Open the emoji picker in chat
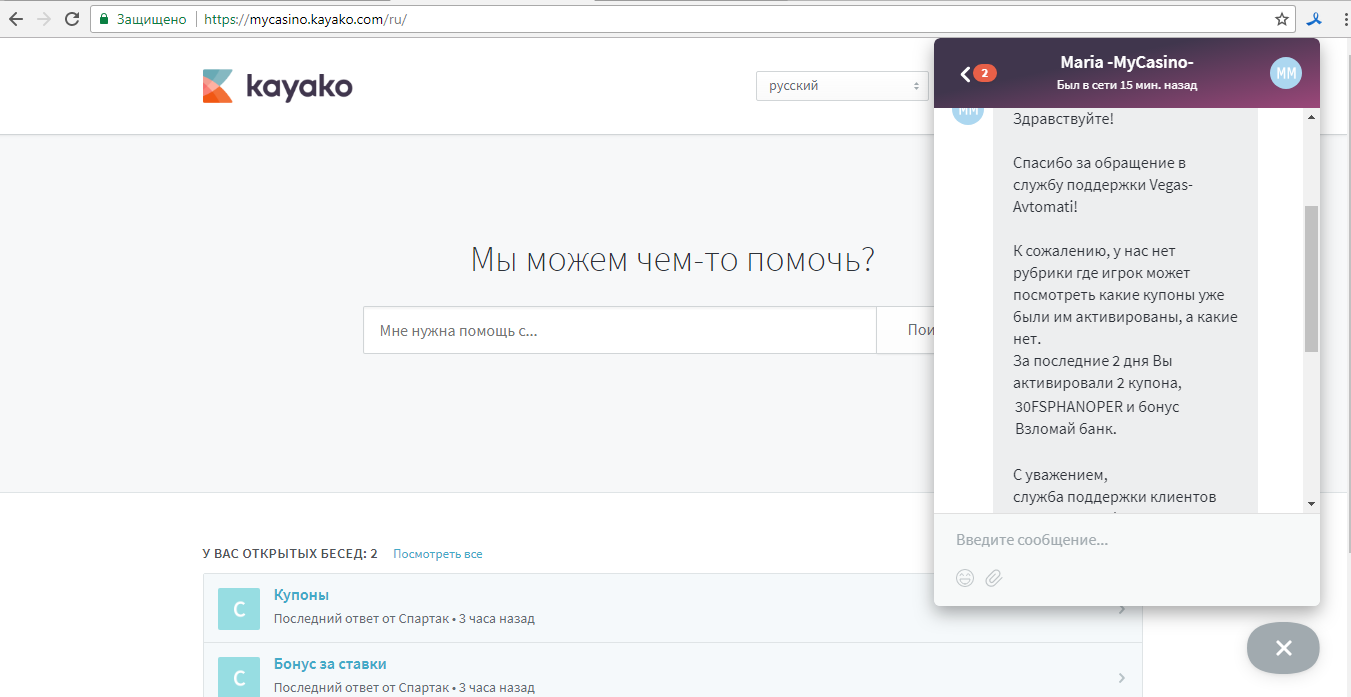The height and width of the screenshot is (697, 1351). (965, 578)
